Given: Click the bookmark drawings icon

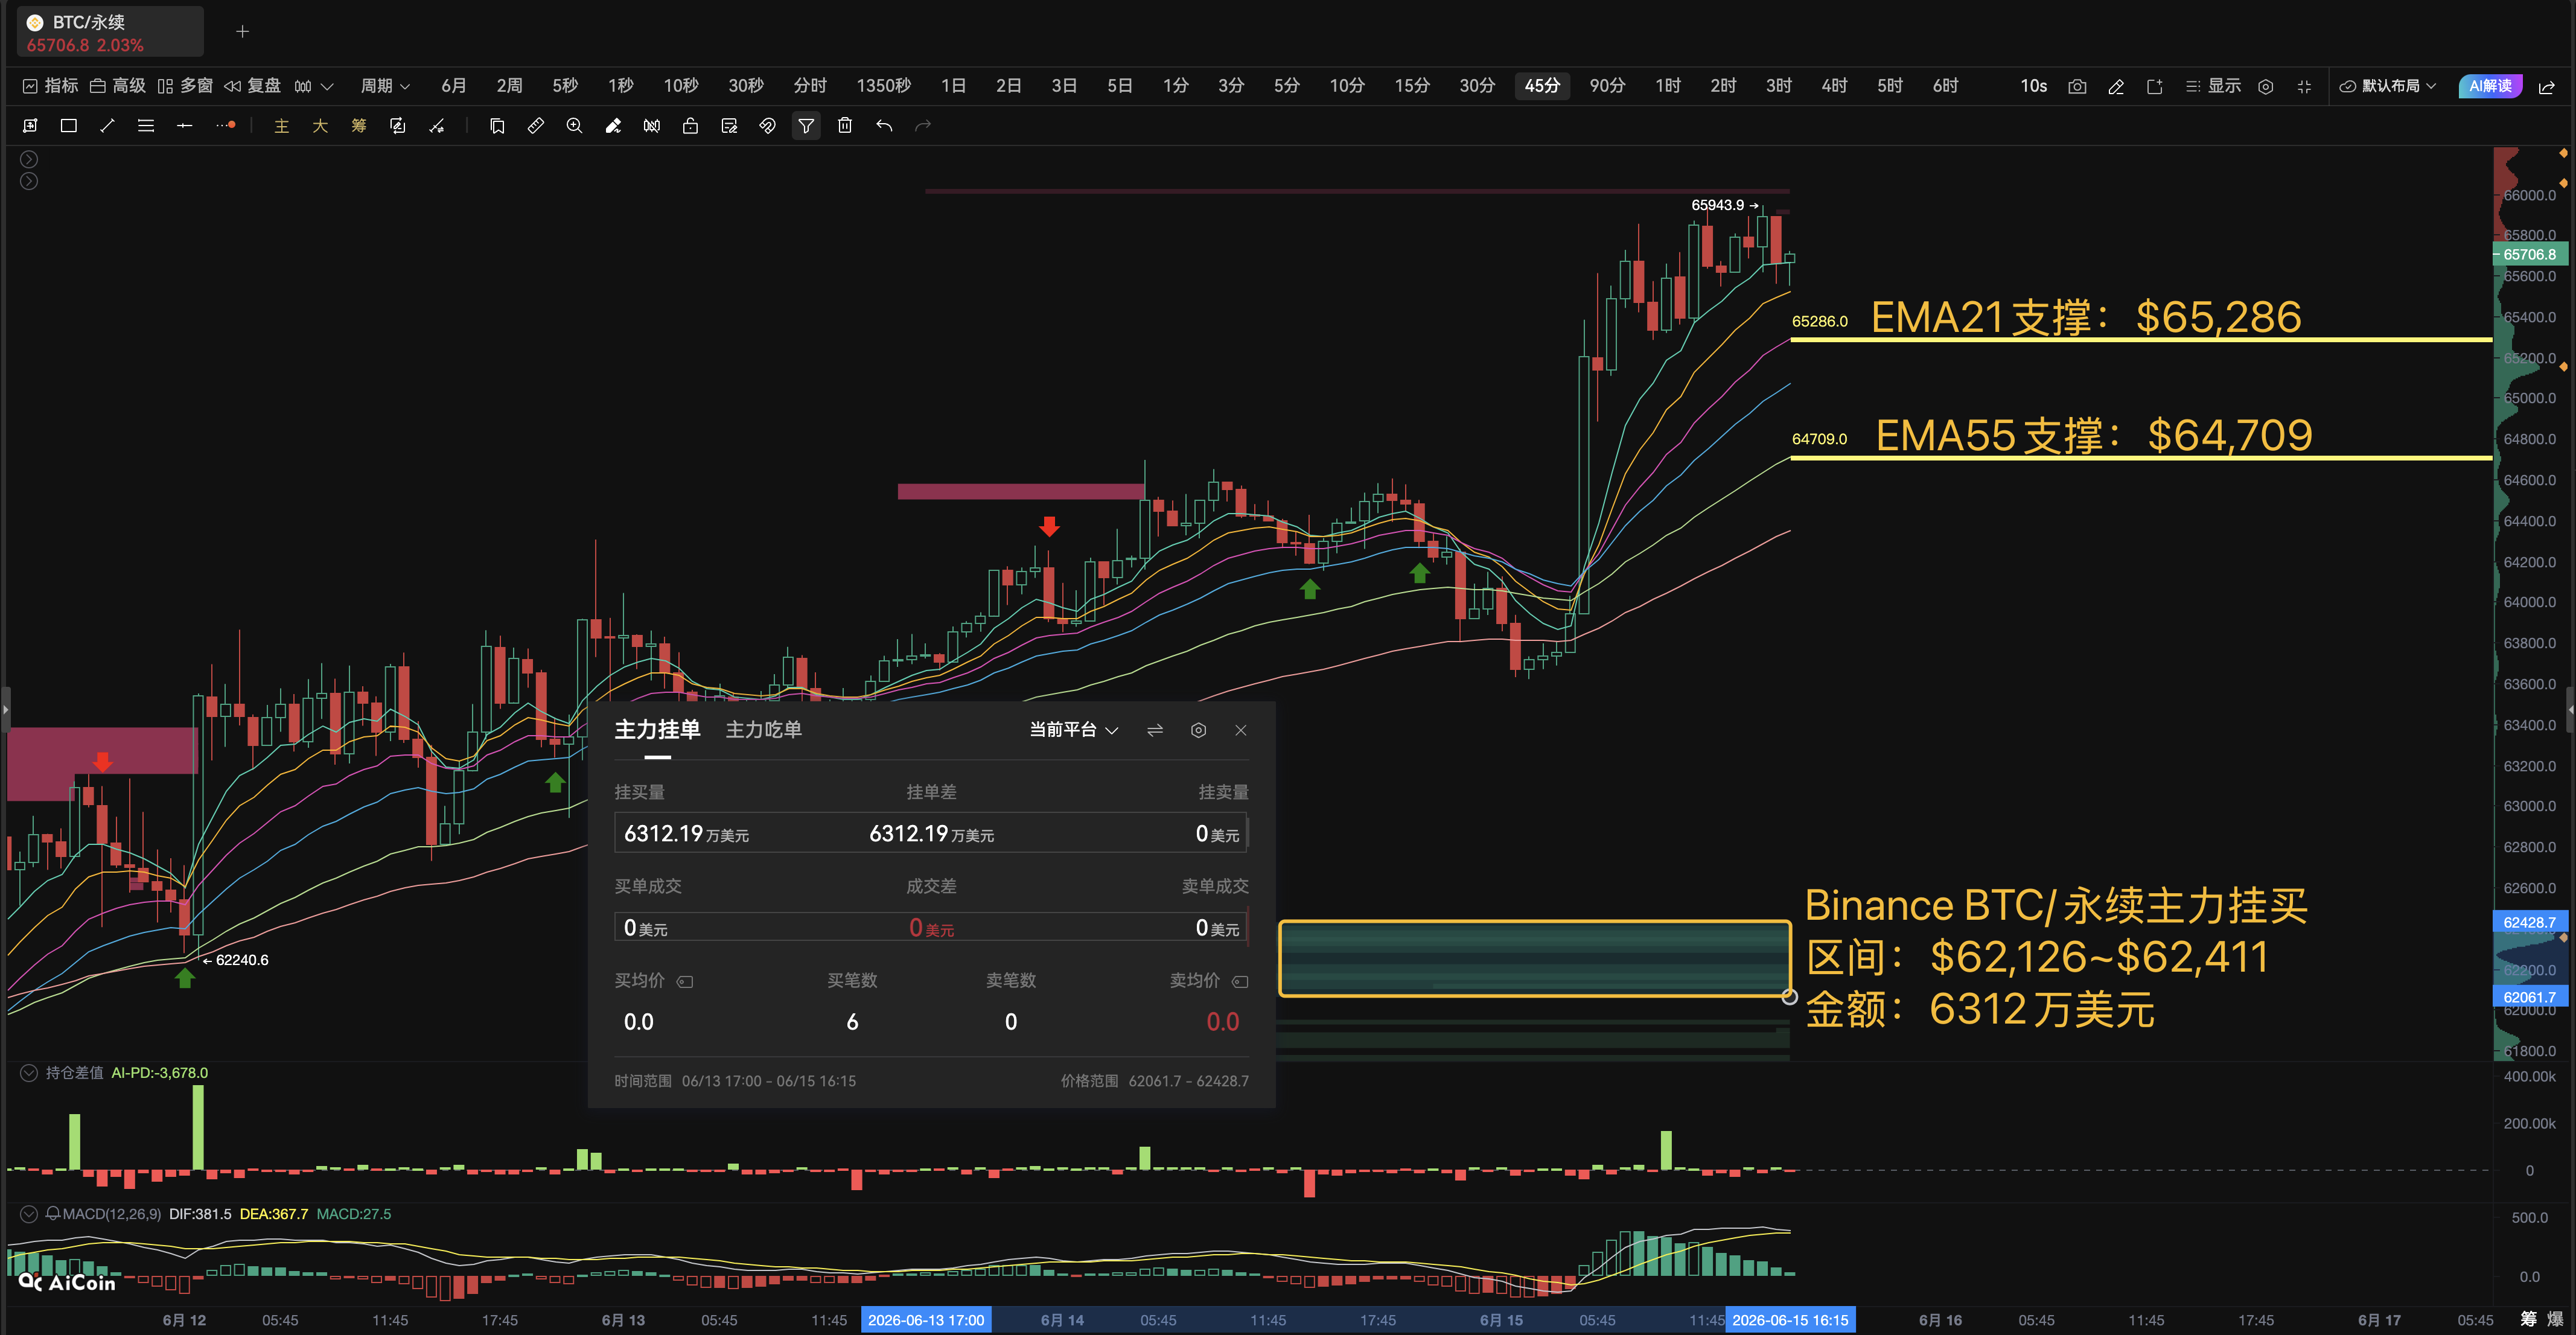Looking at the screenshot, I should [x=497, y=126].
